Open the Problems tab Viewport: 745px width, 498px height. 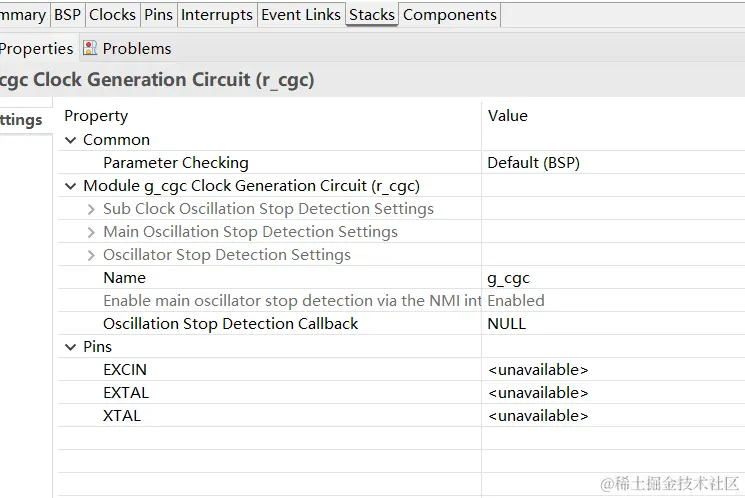137,48
